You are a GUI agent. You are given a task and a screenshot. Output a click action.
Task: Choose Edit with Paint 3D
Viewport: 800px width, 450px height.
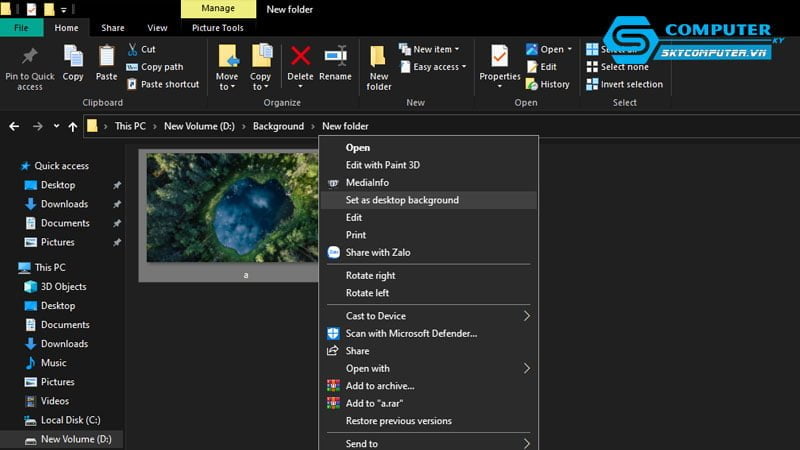[429, 165]
